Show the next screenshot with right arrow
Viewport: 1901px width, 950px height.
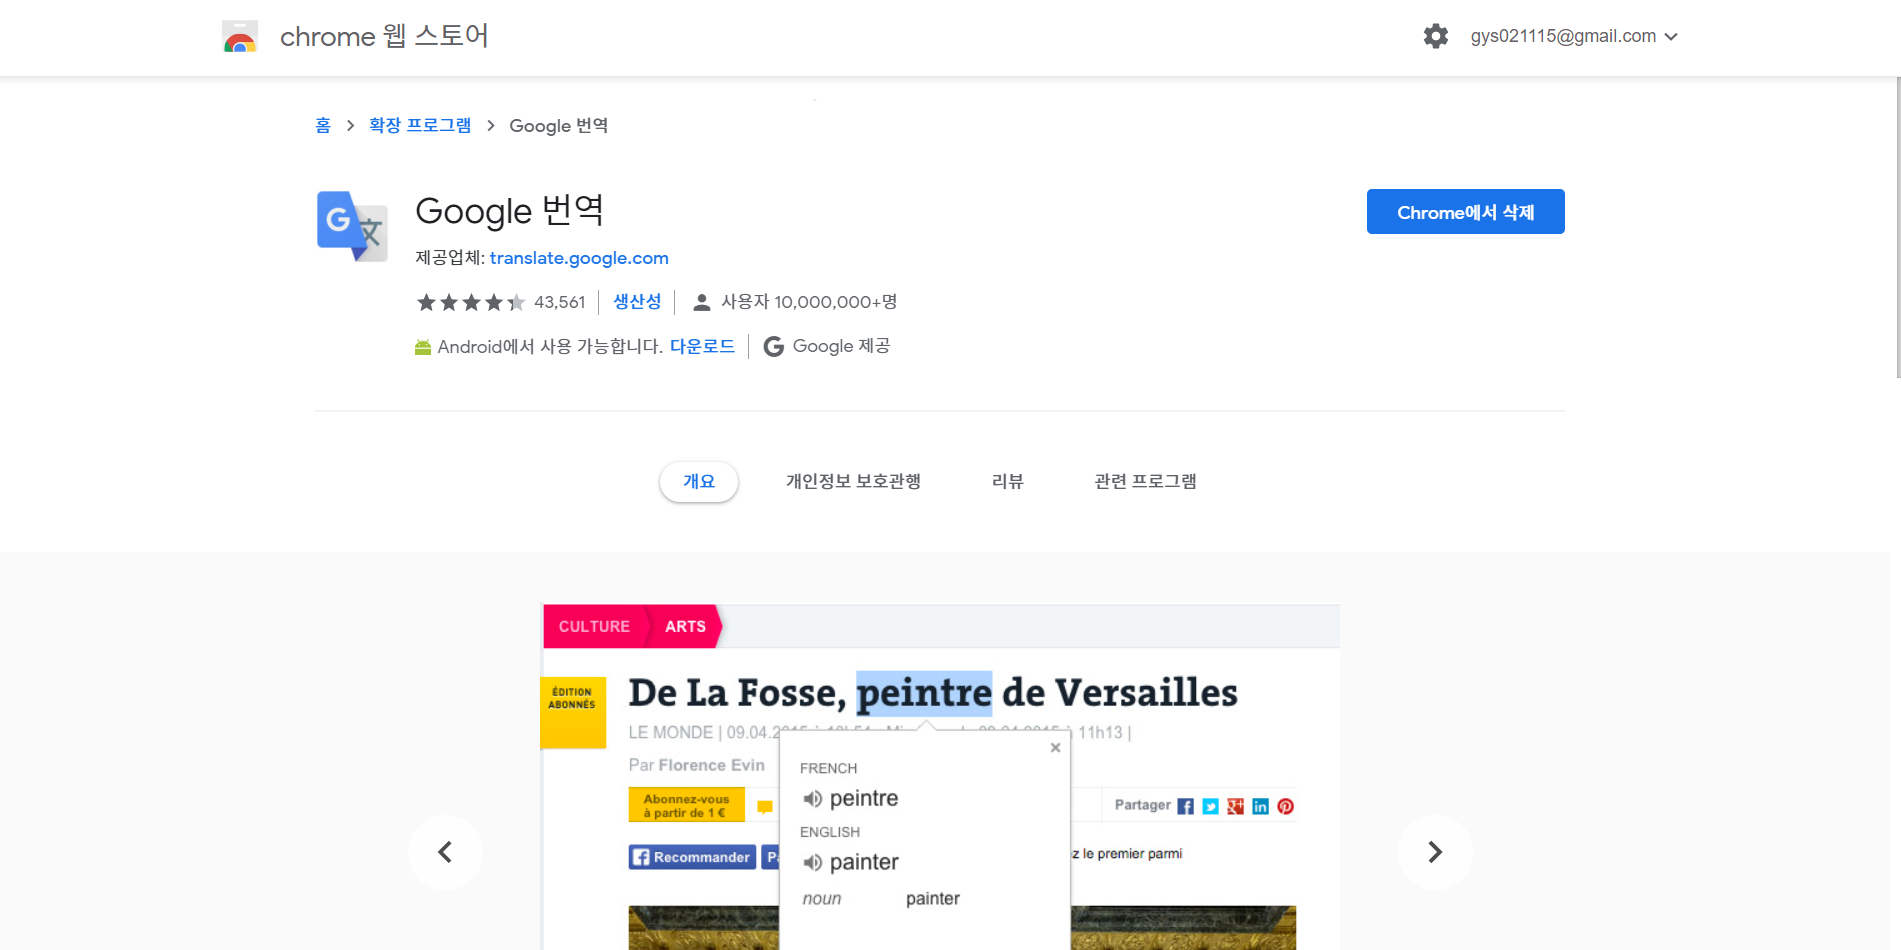pos(1435,852)
